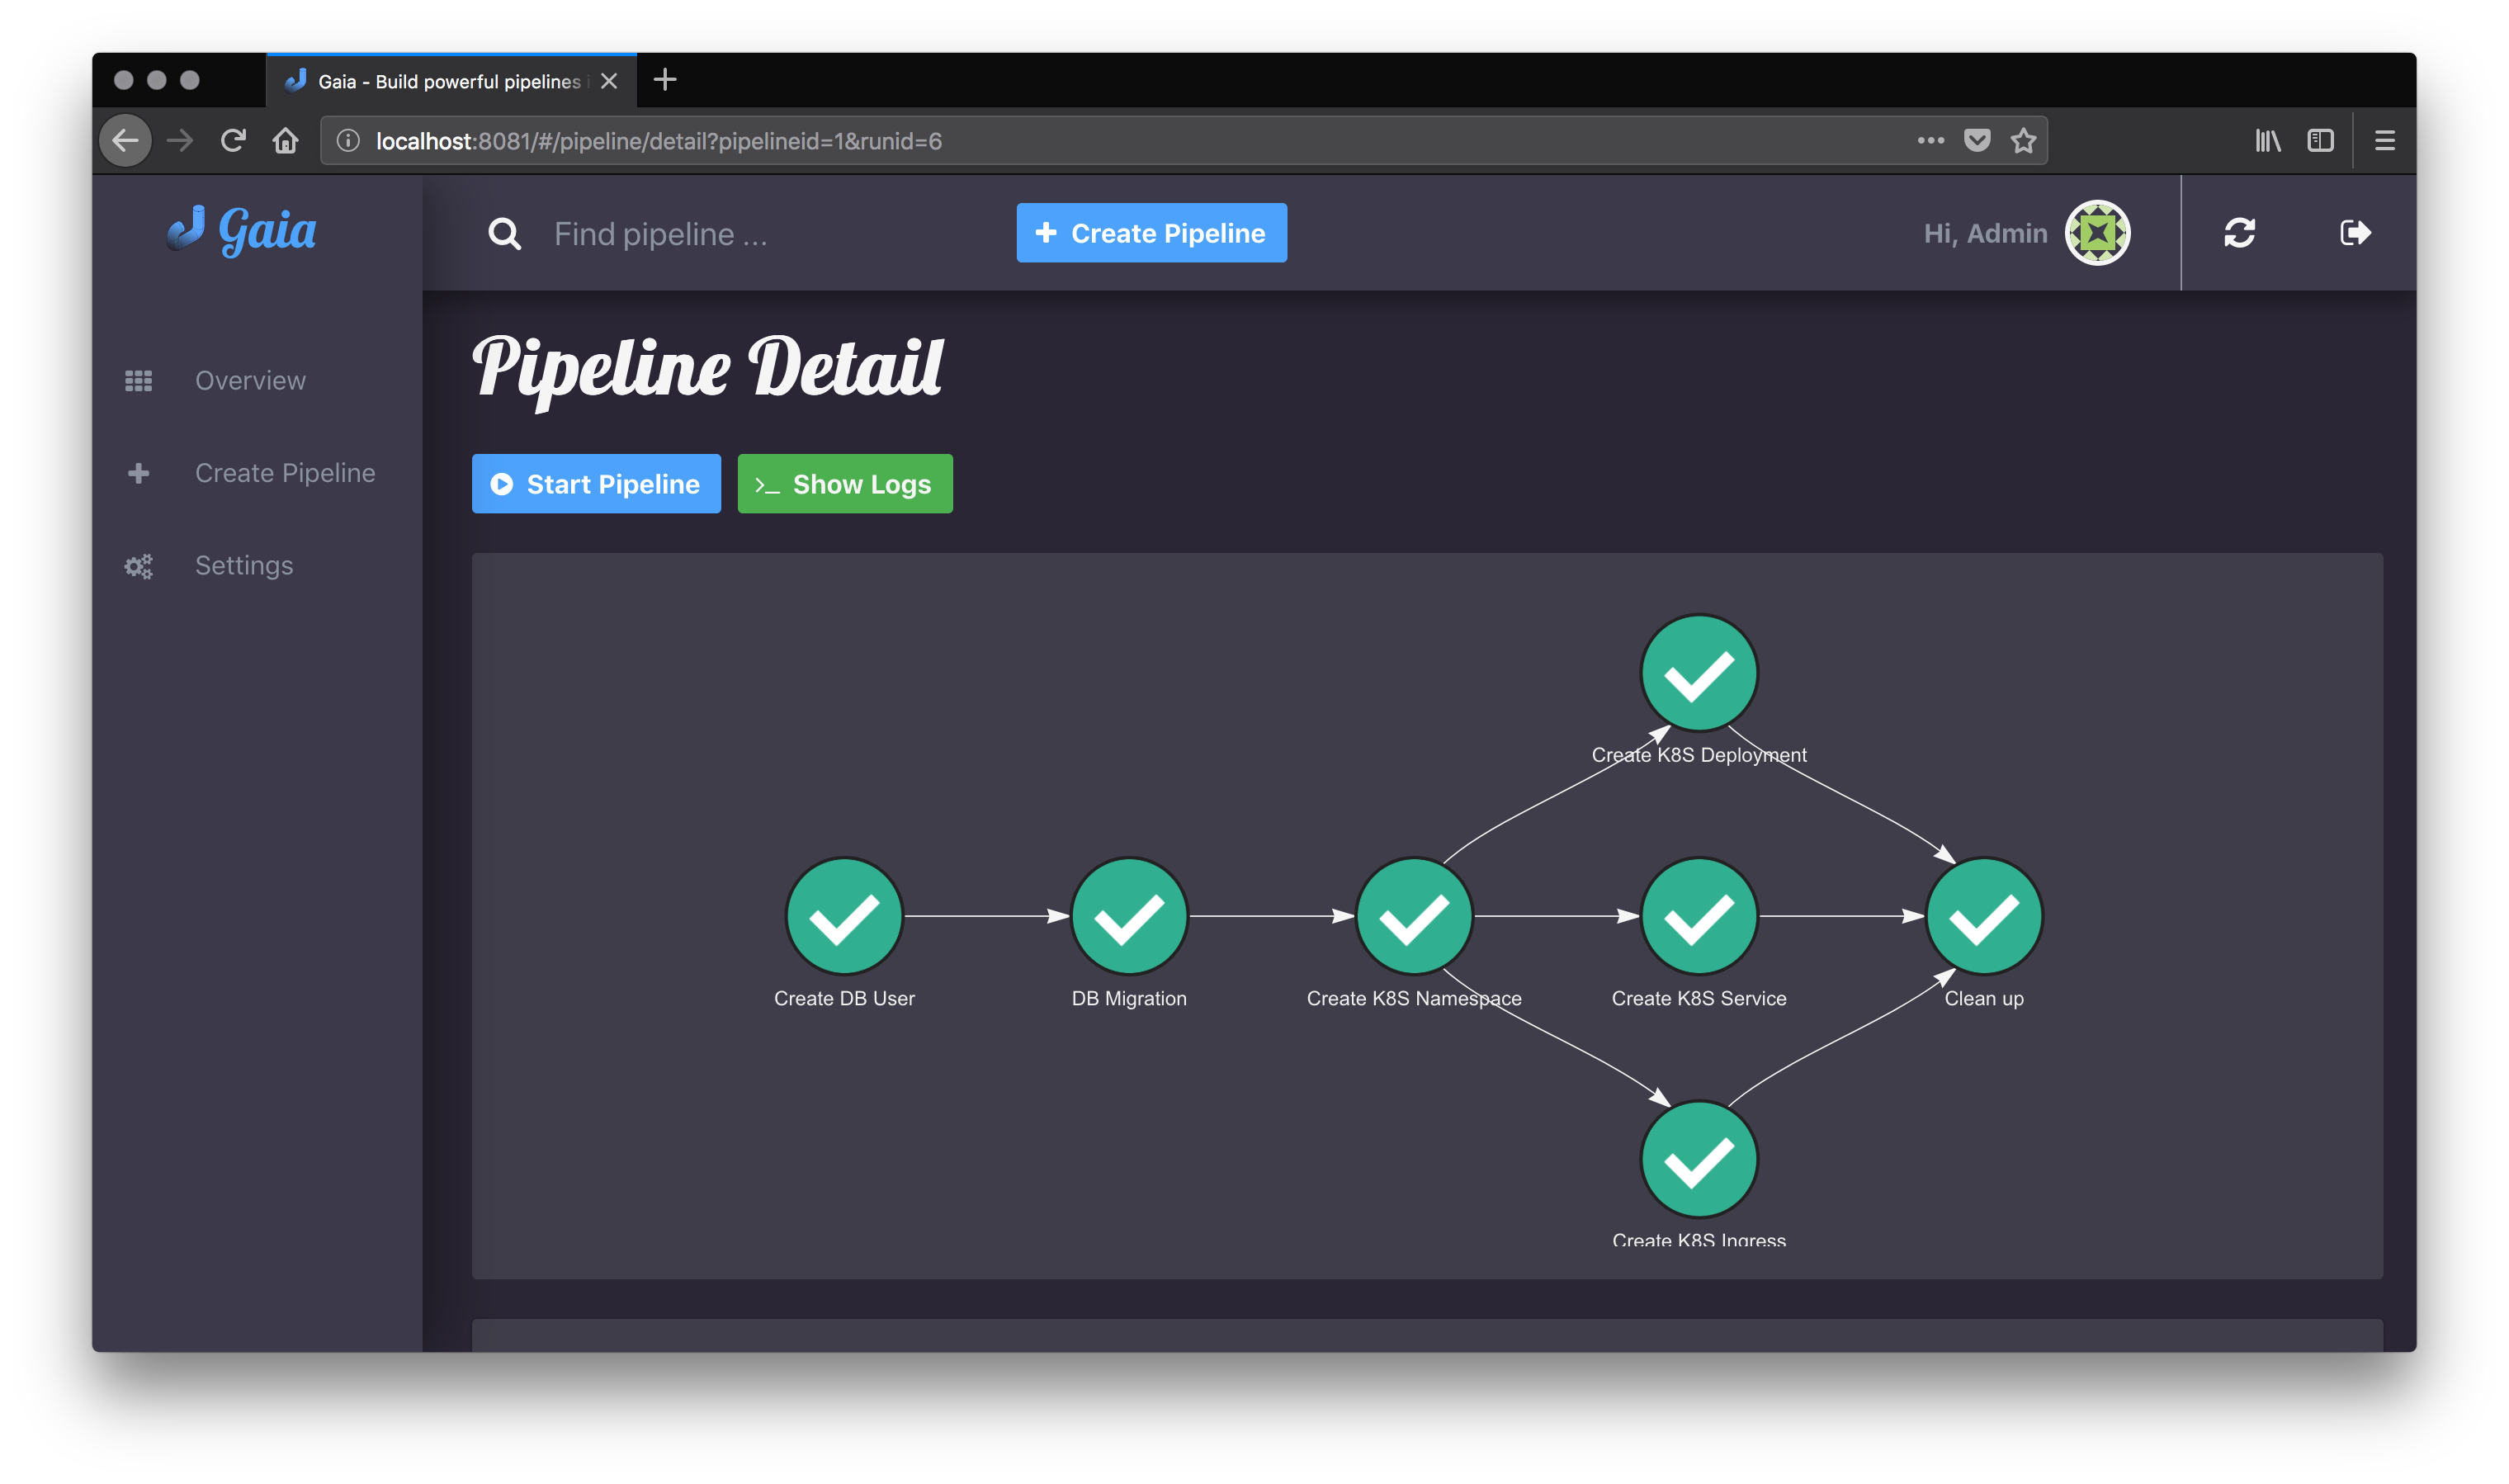
Task: Select the DB Migration job node
Action: 1129,916
